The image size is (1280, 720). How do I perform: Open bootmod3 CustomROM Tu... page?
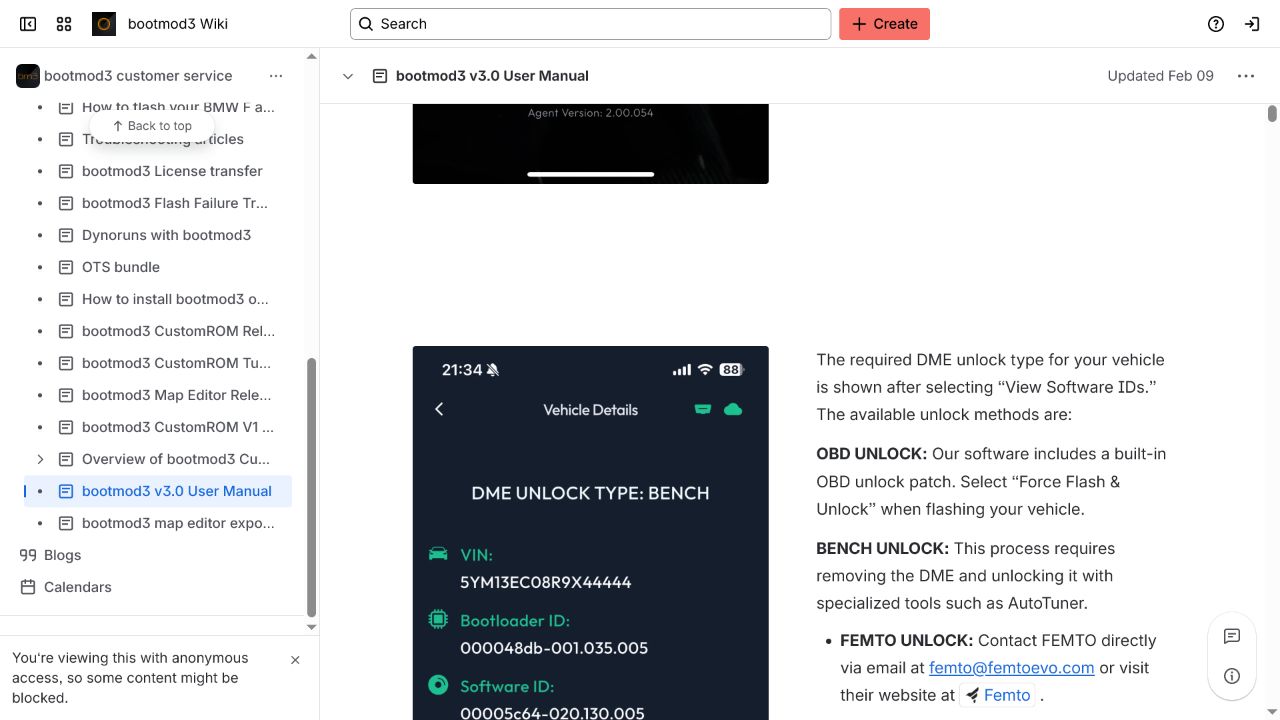coord(176,363)
